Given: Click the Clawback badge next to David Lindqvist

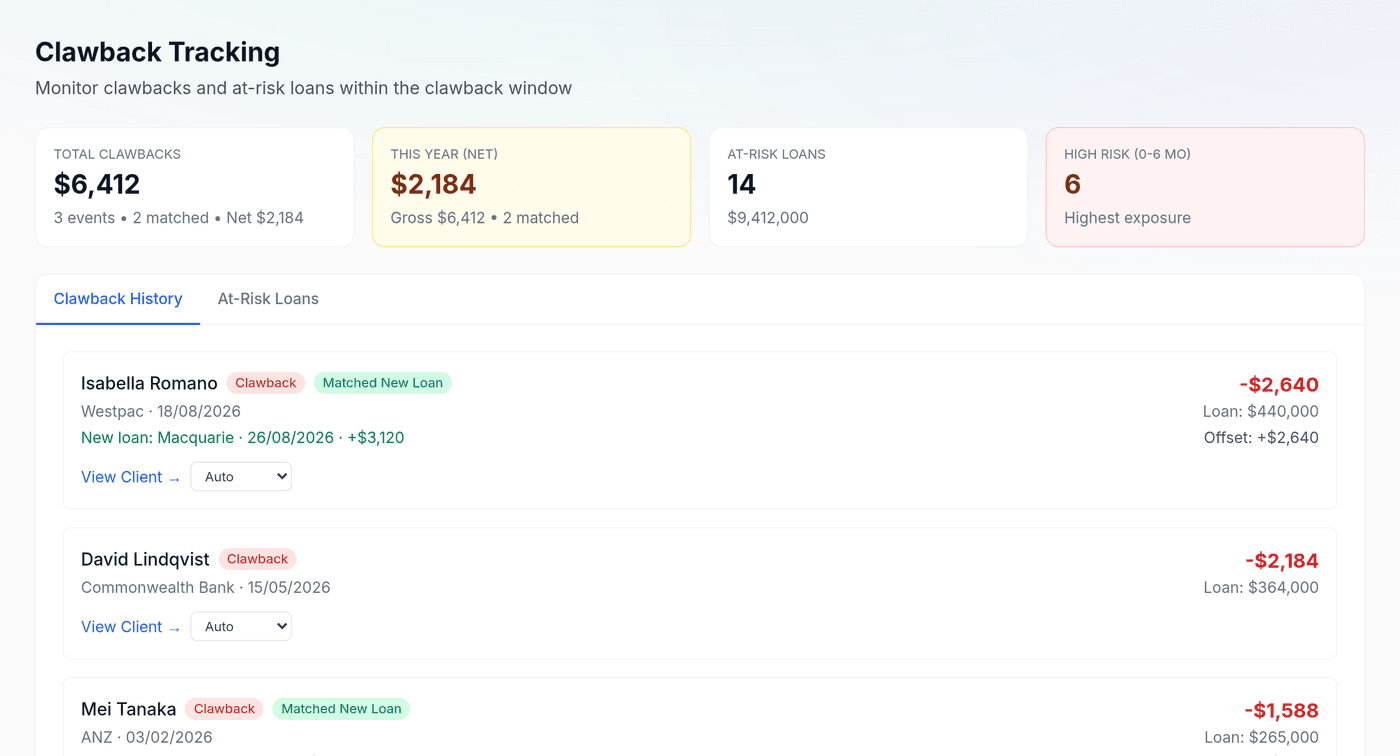Looking at the screenshot, I should [258, 559].
